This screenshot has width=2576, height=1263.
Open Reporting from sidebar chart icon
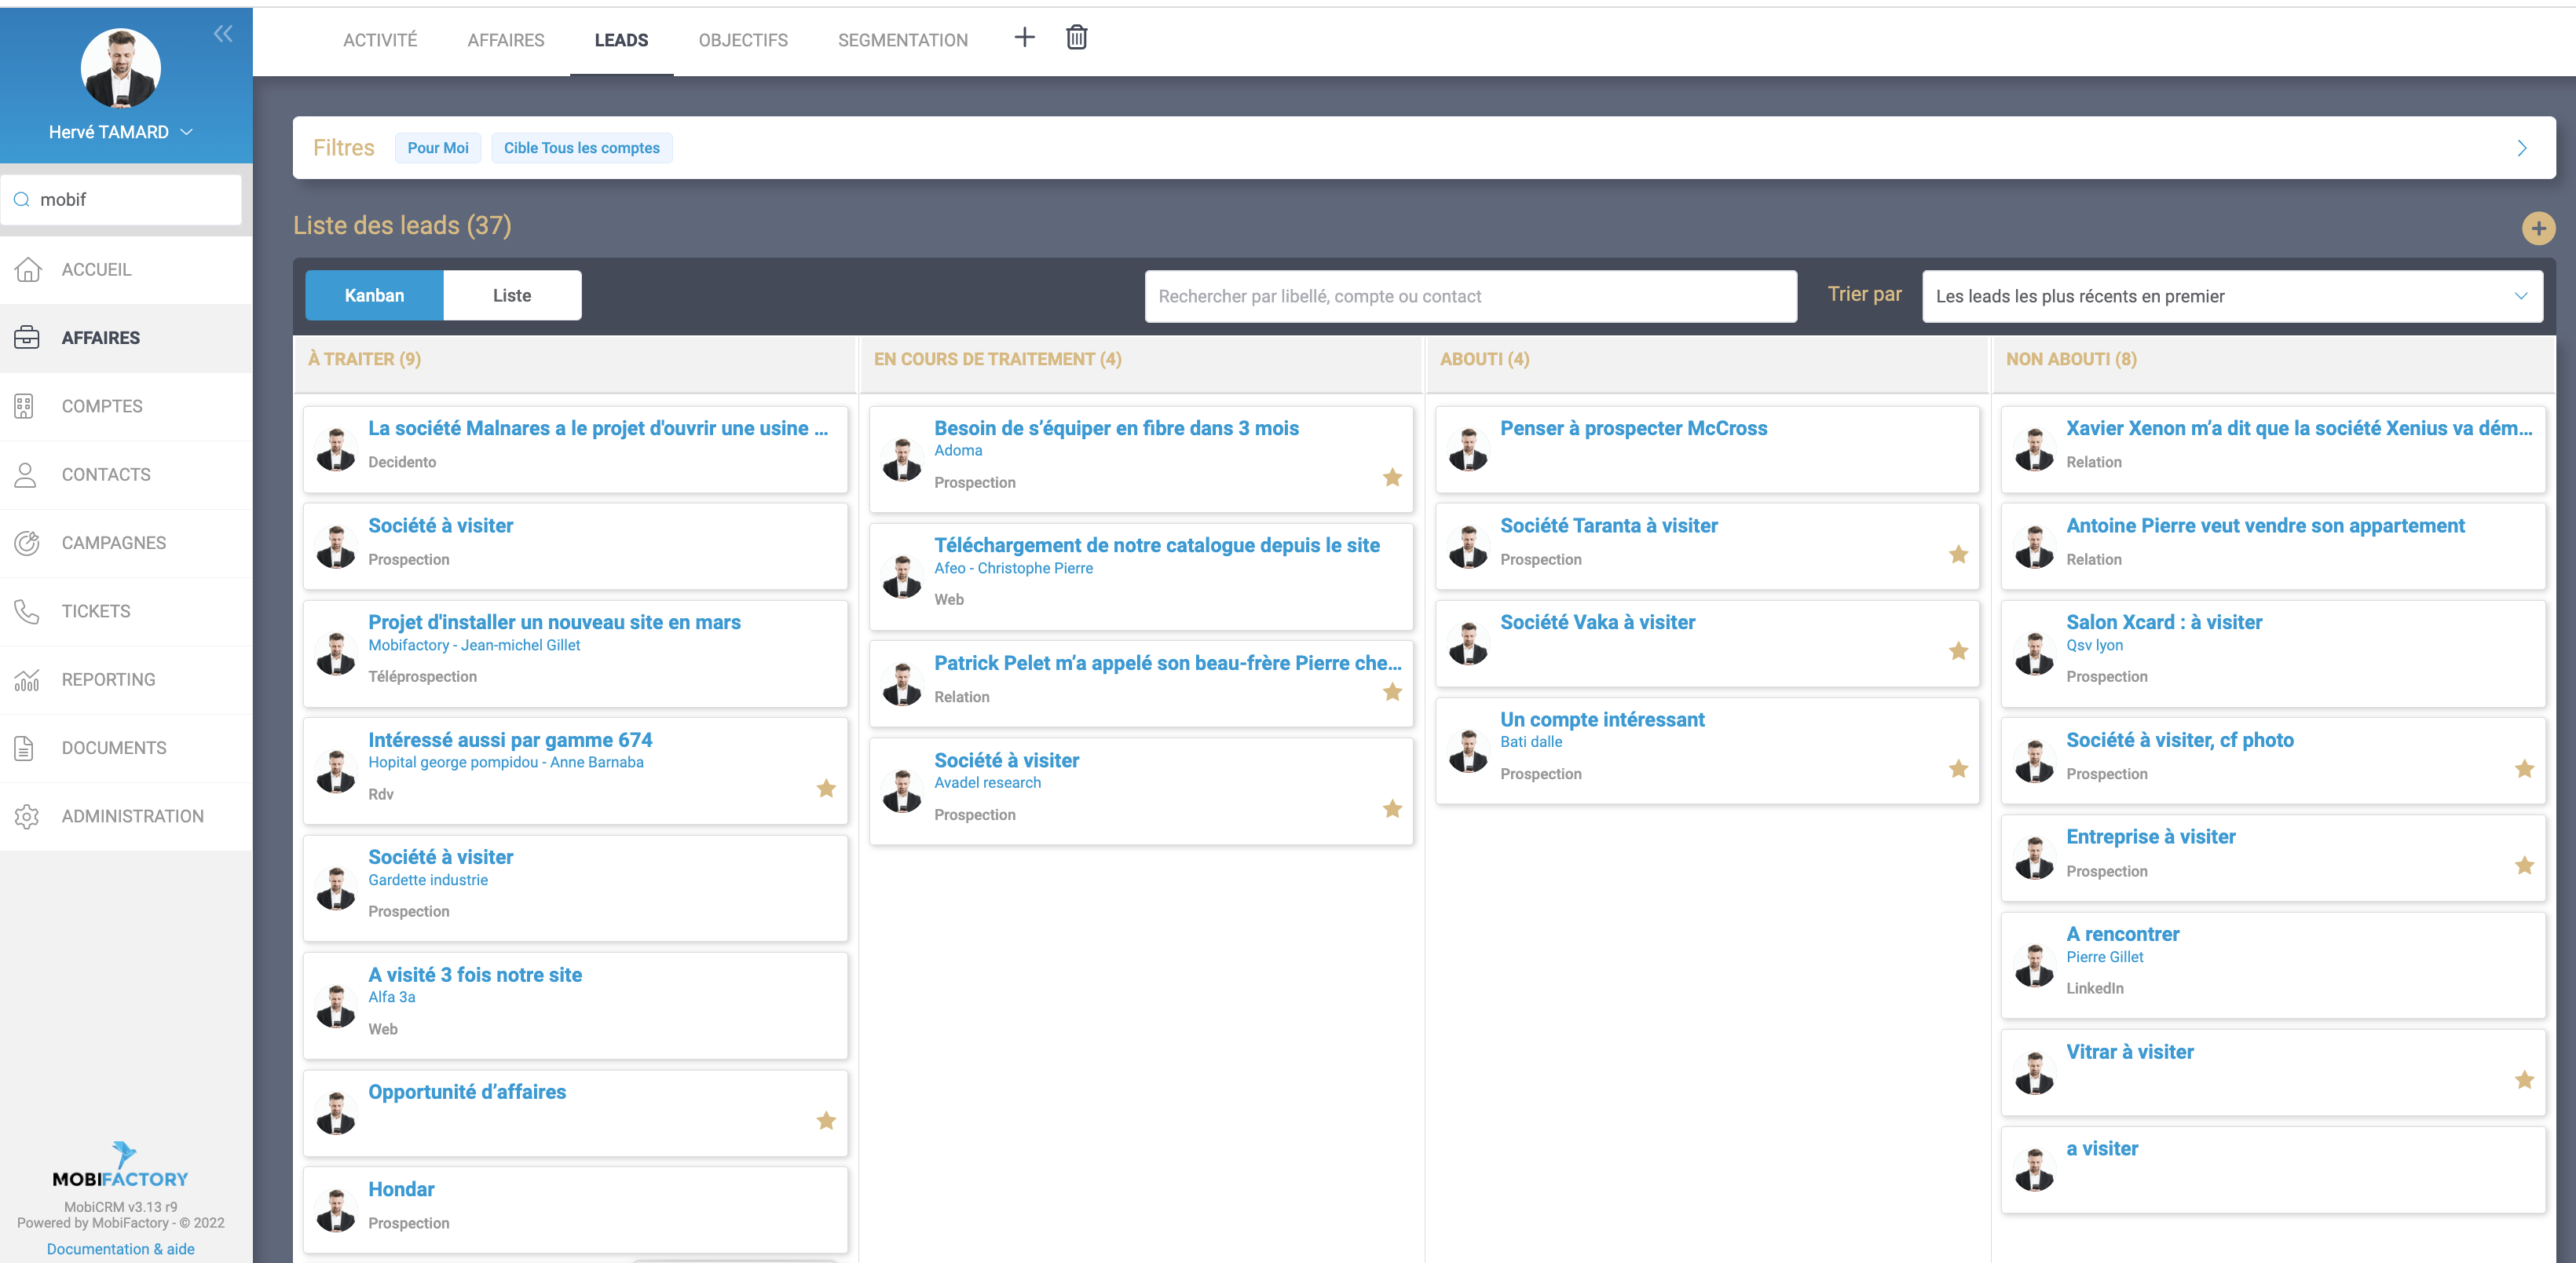coord(27,680)
